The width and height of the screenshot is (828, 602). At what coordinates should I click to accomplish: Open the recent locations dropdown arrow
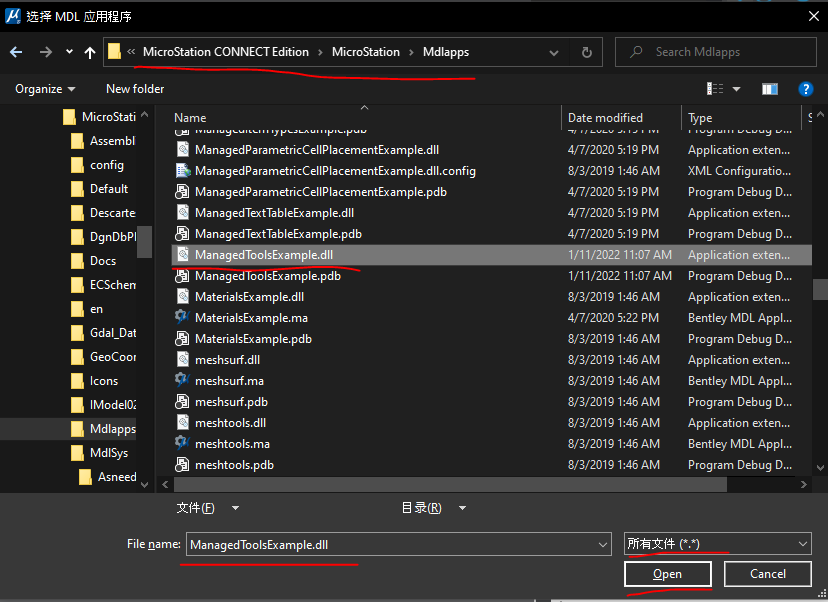pyautogui.click(x=69, y=52)
